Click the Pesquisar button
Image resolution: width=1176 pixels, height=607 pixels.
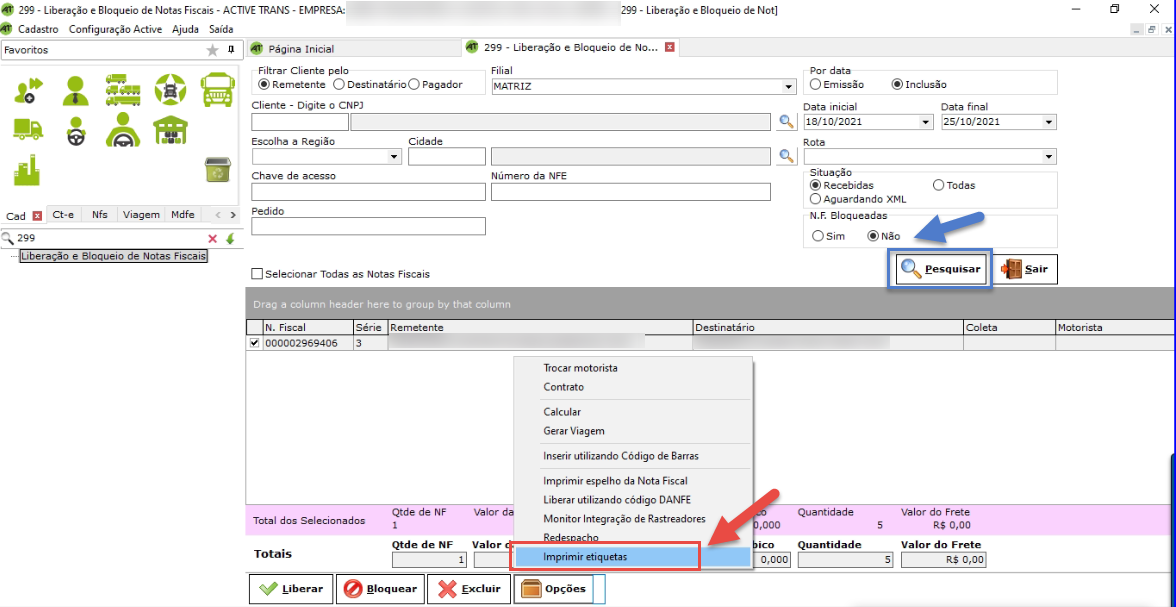click(x=941, y=269)
